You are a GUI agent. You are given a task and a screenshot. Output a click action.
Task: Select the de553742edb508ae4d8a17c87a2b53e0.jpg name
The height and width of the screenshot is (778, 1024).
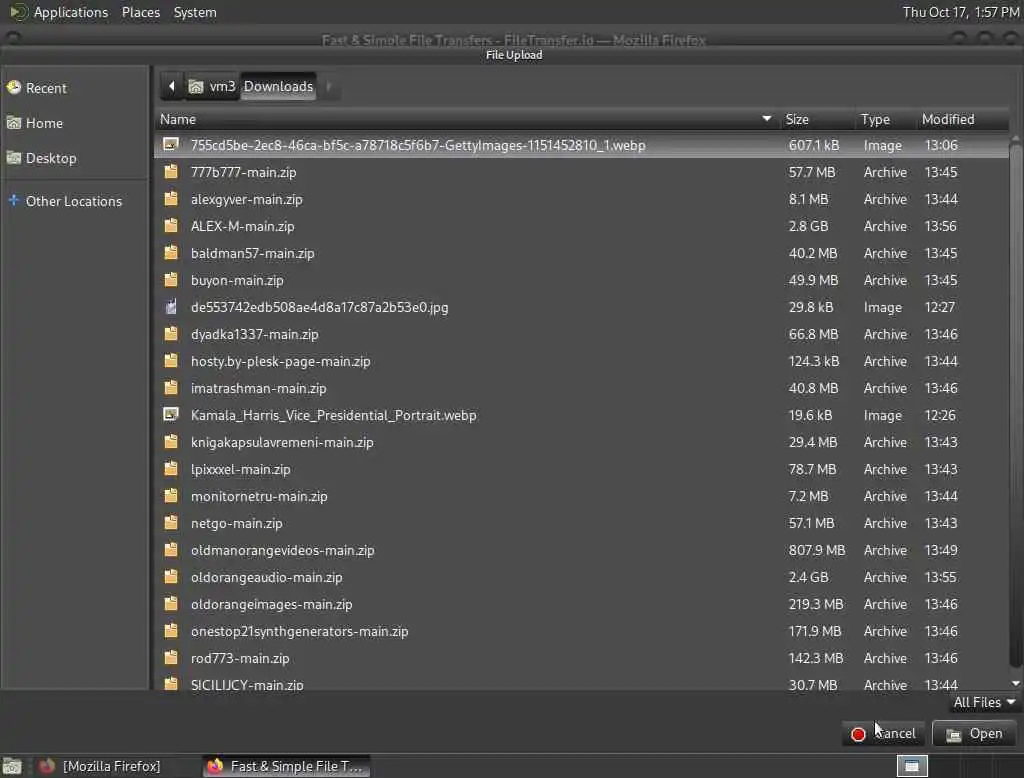point(319,307)
